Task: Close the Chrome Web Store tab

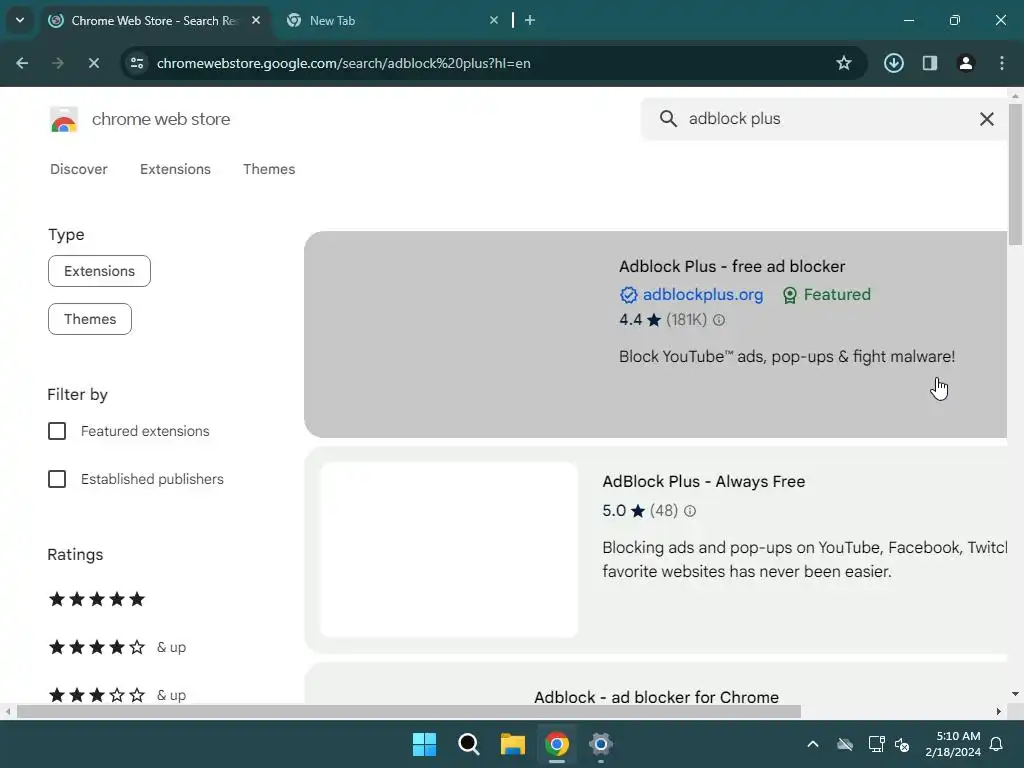Action: [x=256, y=20]
